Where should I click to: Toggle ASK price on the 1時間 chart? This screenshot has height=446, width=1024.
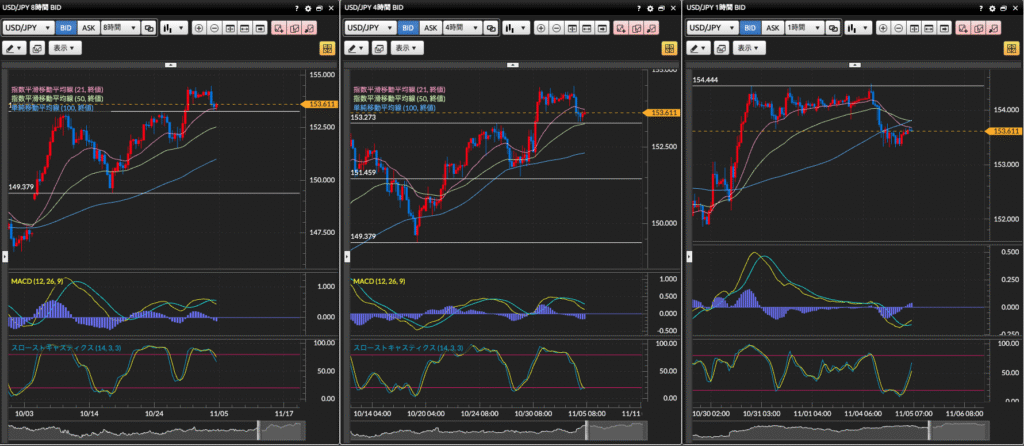773,28
